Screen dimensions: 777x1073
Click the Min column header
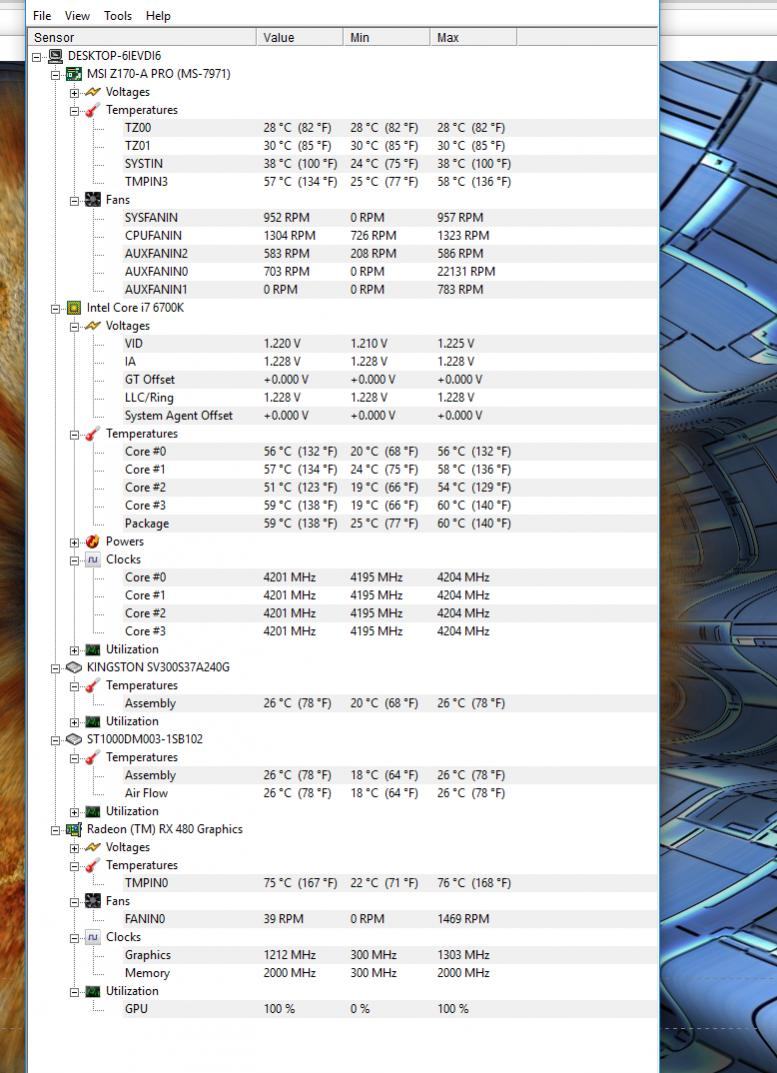[x=386, y=37]
